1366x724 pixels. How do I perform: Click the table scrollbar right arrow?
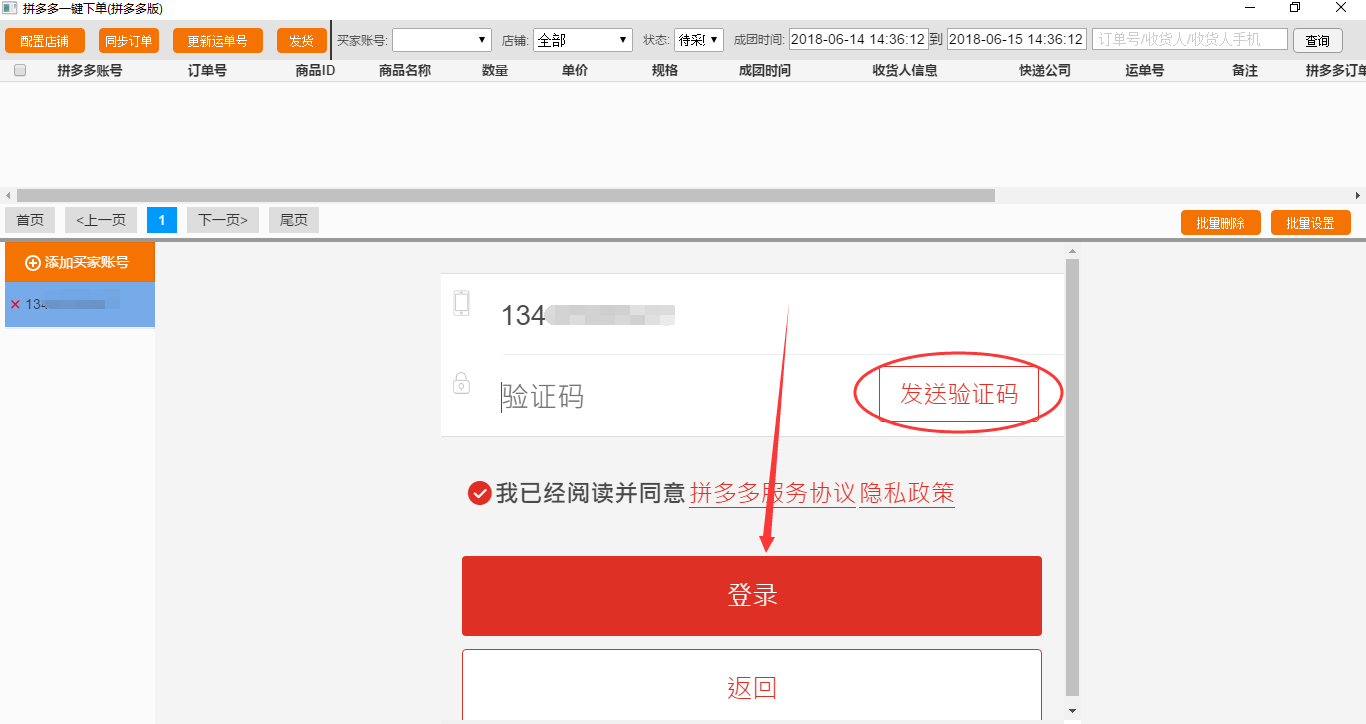point(1358,195)
